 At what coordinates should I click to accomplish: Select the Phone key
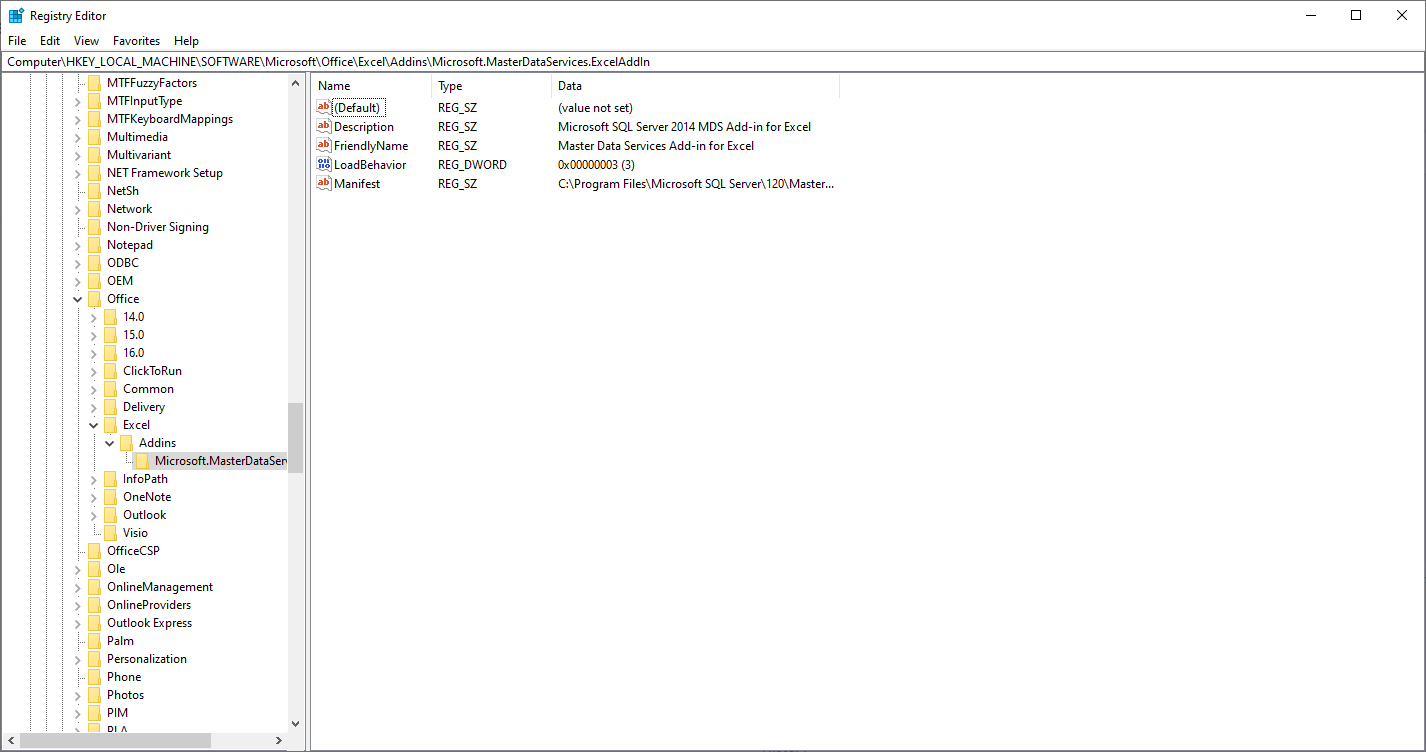click(124, 677)
